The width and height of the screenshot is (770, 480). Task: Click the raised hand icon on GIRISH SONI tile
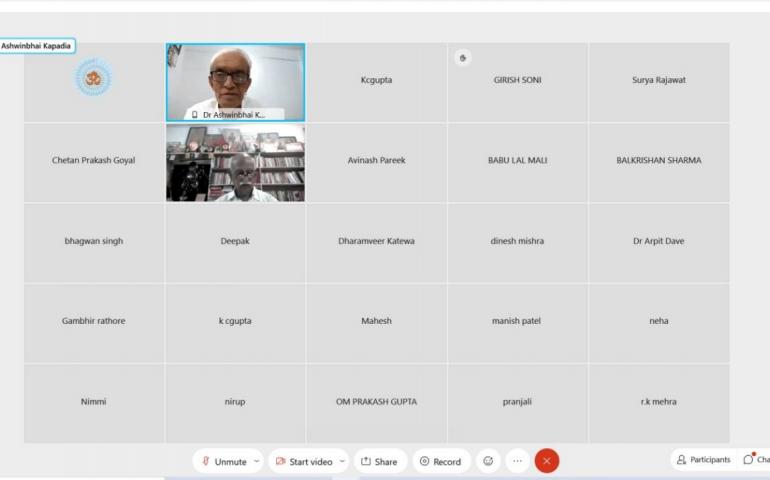point(463,58)
